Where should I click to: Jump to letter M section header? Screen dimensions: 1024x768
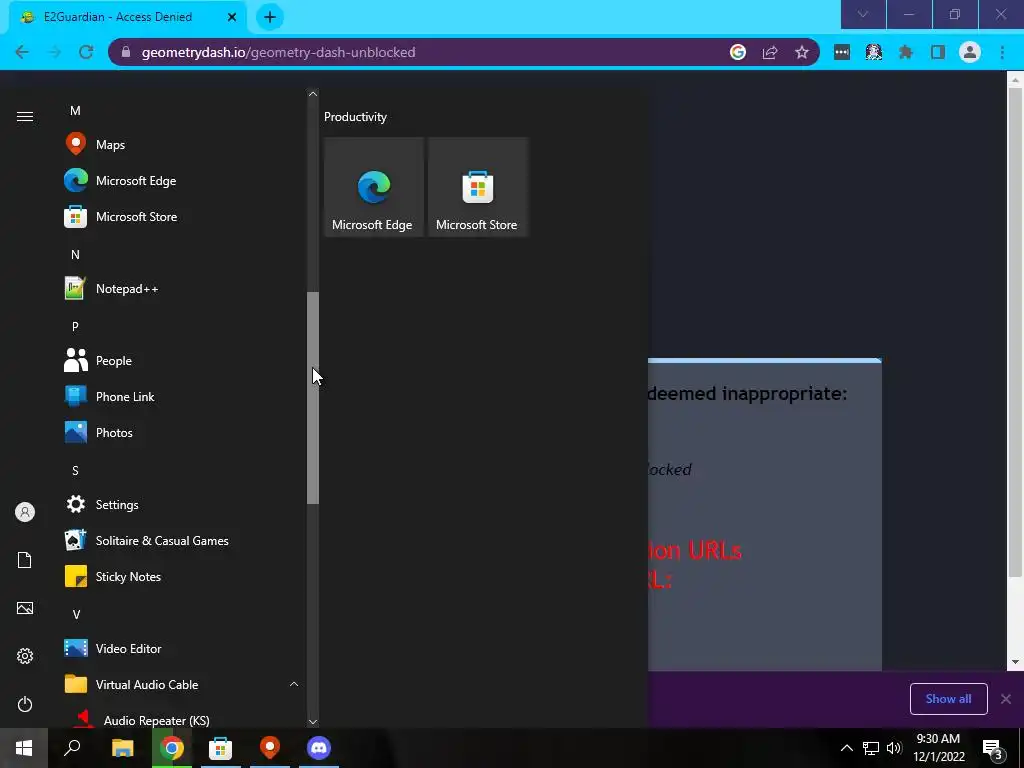(x=75, y=111)
